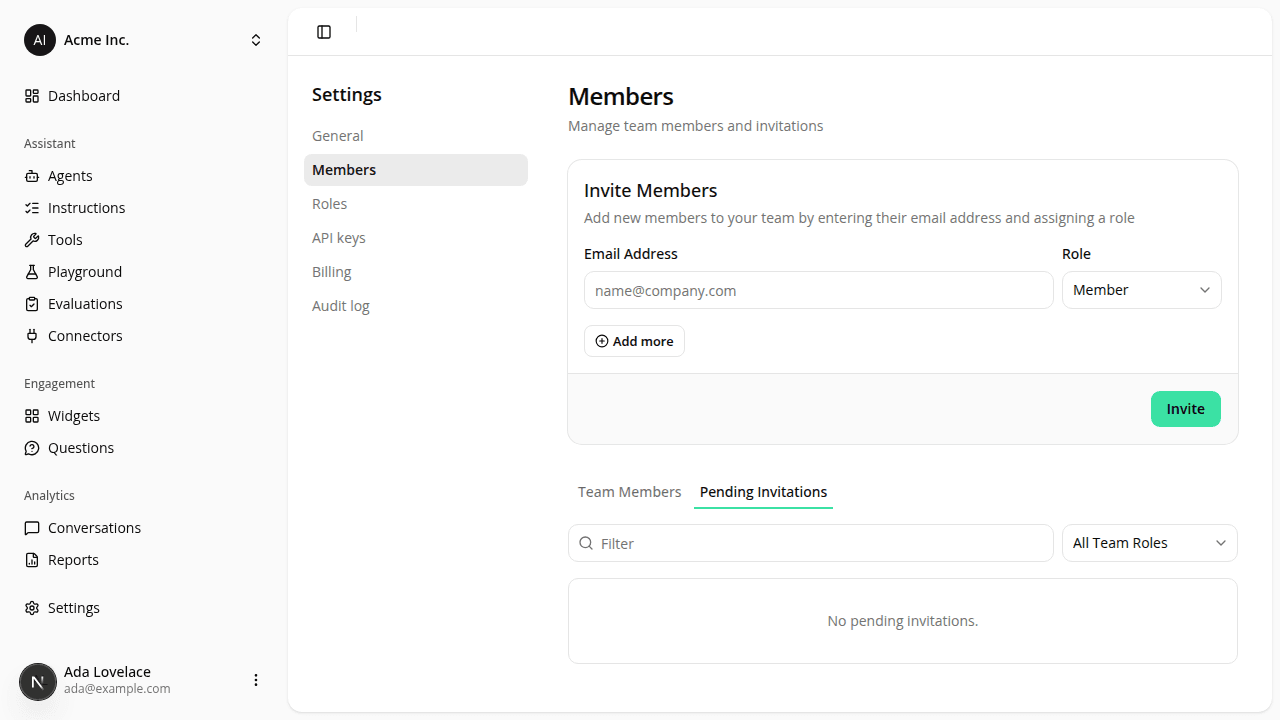Image resolution: width=1280 pixels, height=720 pixels.
Task: Open user menu three-dot icon
Action: (256, 680)
